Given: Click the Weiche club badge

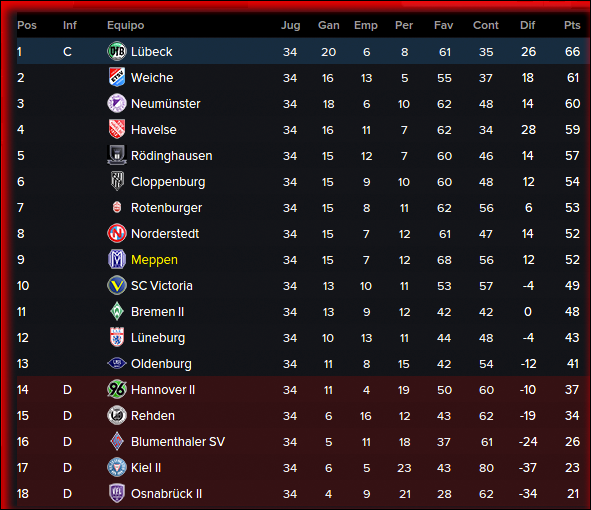Looking at the screenshot, I should point(117,77).
